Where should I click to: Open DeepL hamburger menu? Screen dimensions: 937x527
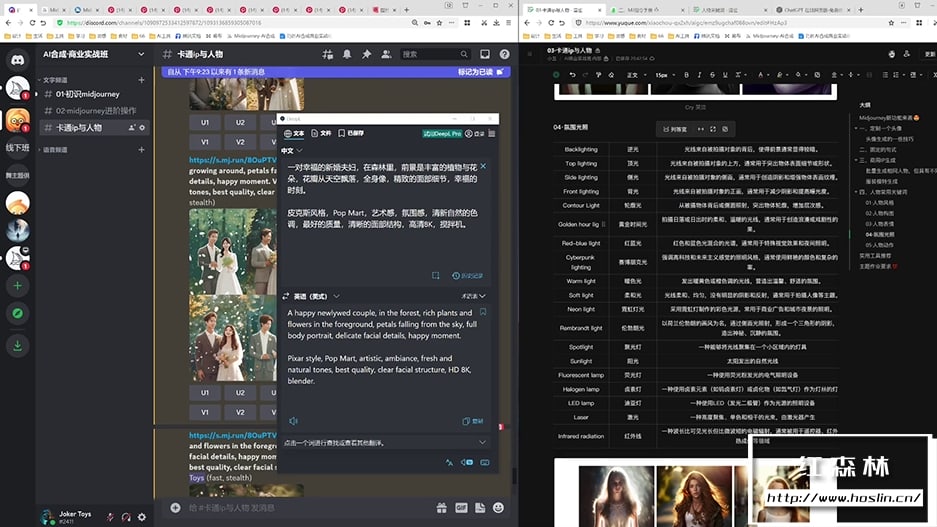click(492, 134)
